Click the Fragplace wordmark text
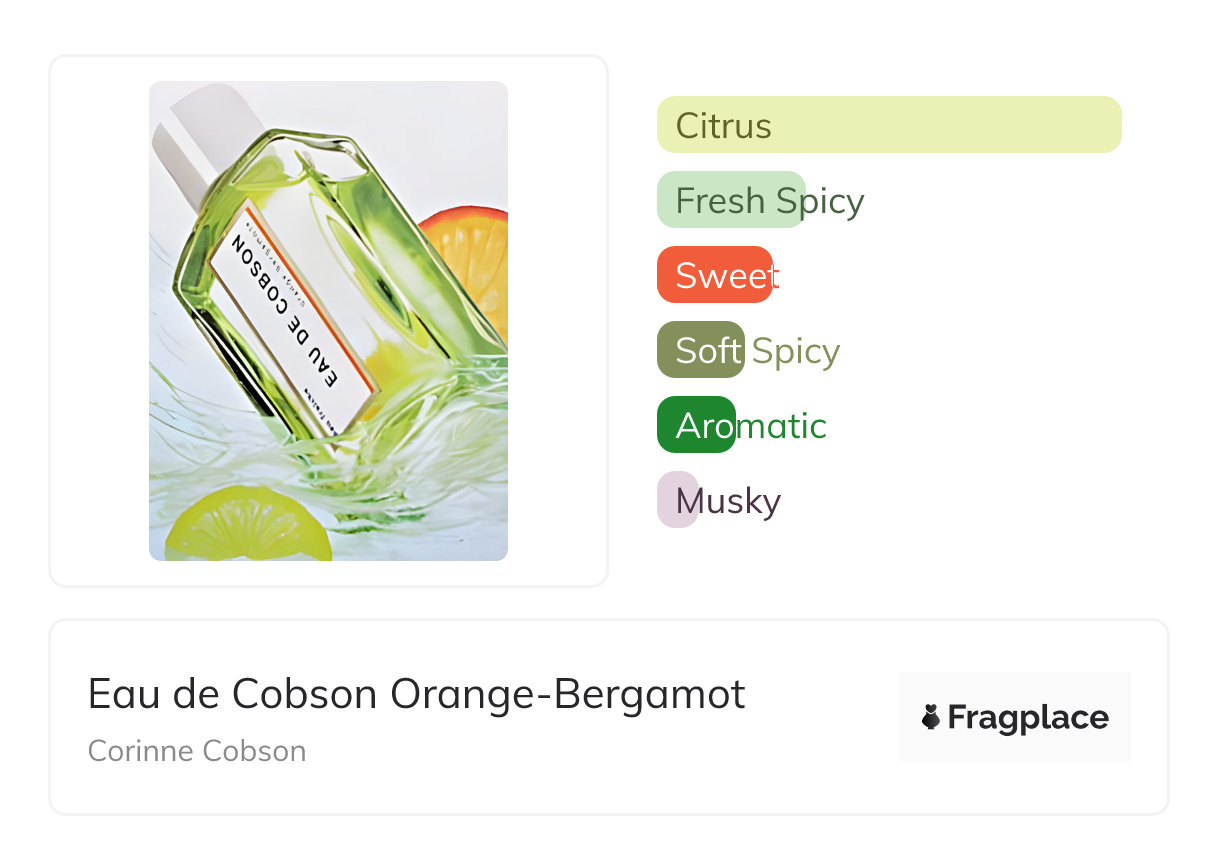This screenshot has height=864, width=1218. (x=1028, y=717)
